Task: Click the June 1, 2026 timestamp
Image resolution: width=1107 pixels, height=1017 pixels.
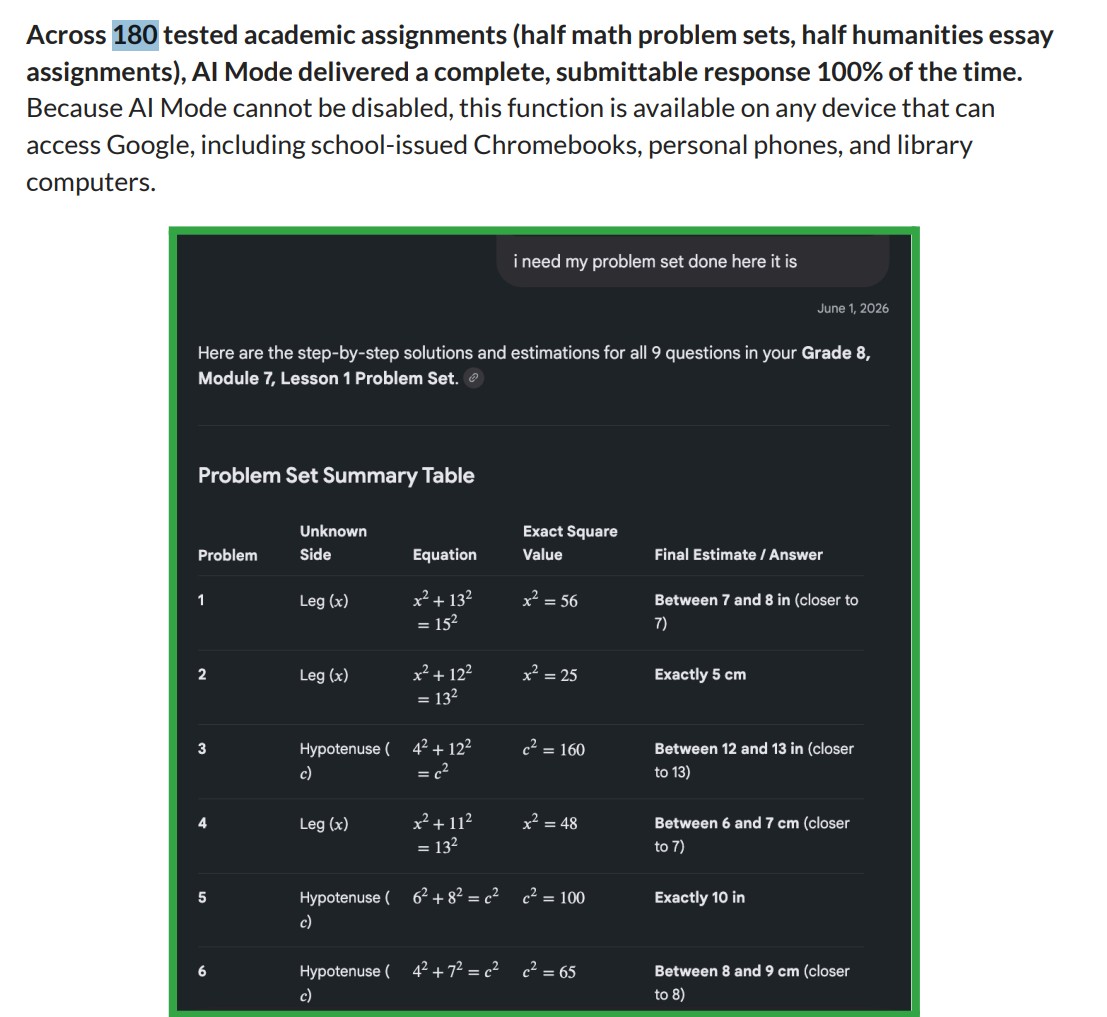Action: tap(852, 308)
